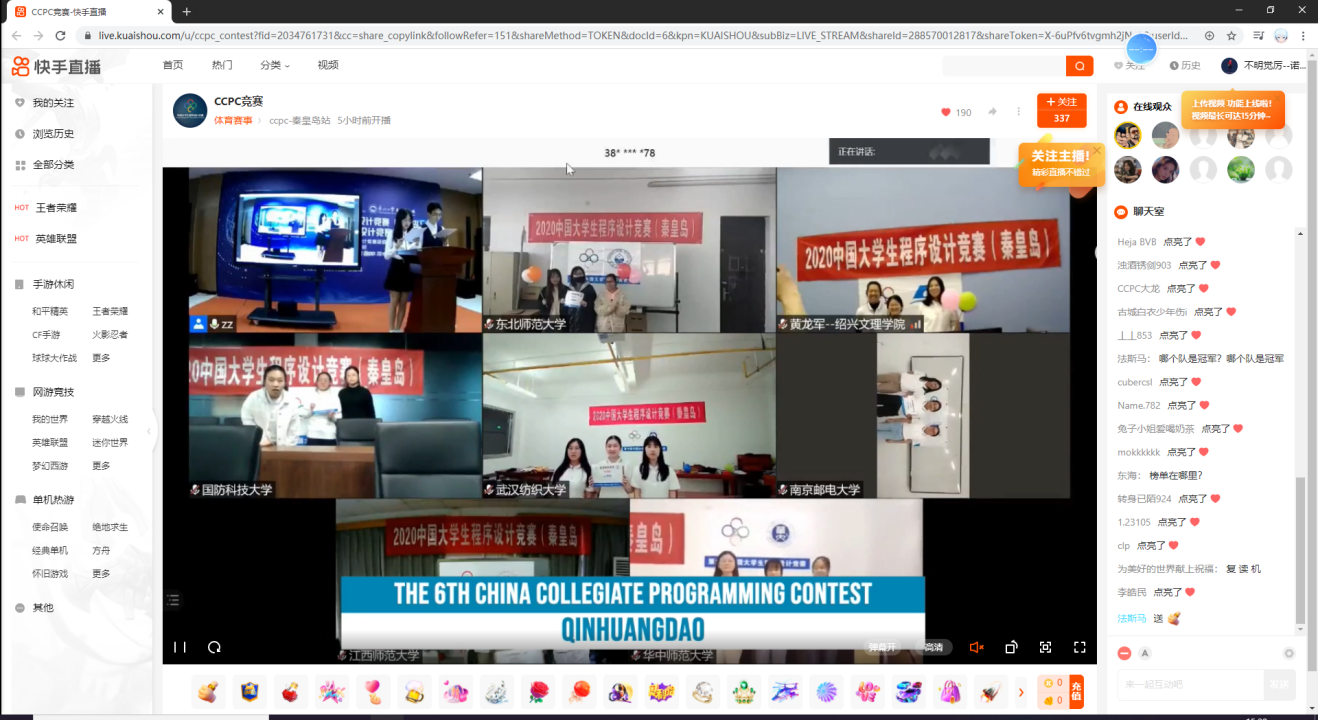Viewport: 1318px width, 720px height.
Task: Toggle the 弹幕开 danmaku switch
Action: (x=882, y=647)
